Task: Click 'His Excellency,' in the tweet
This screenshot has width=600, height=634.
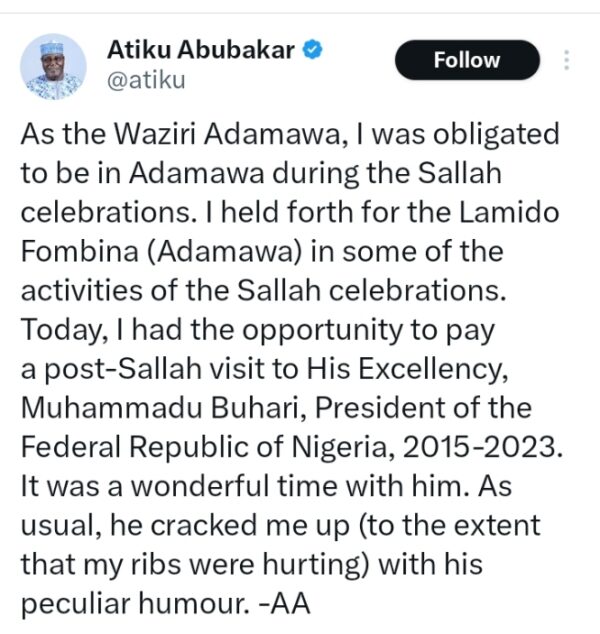Action: 408,370
